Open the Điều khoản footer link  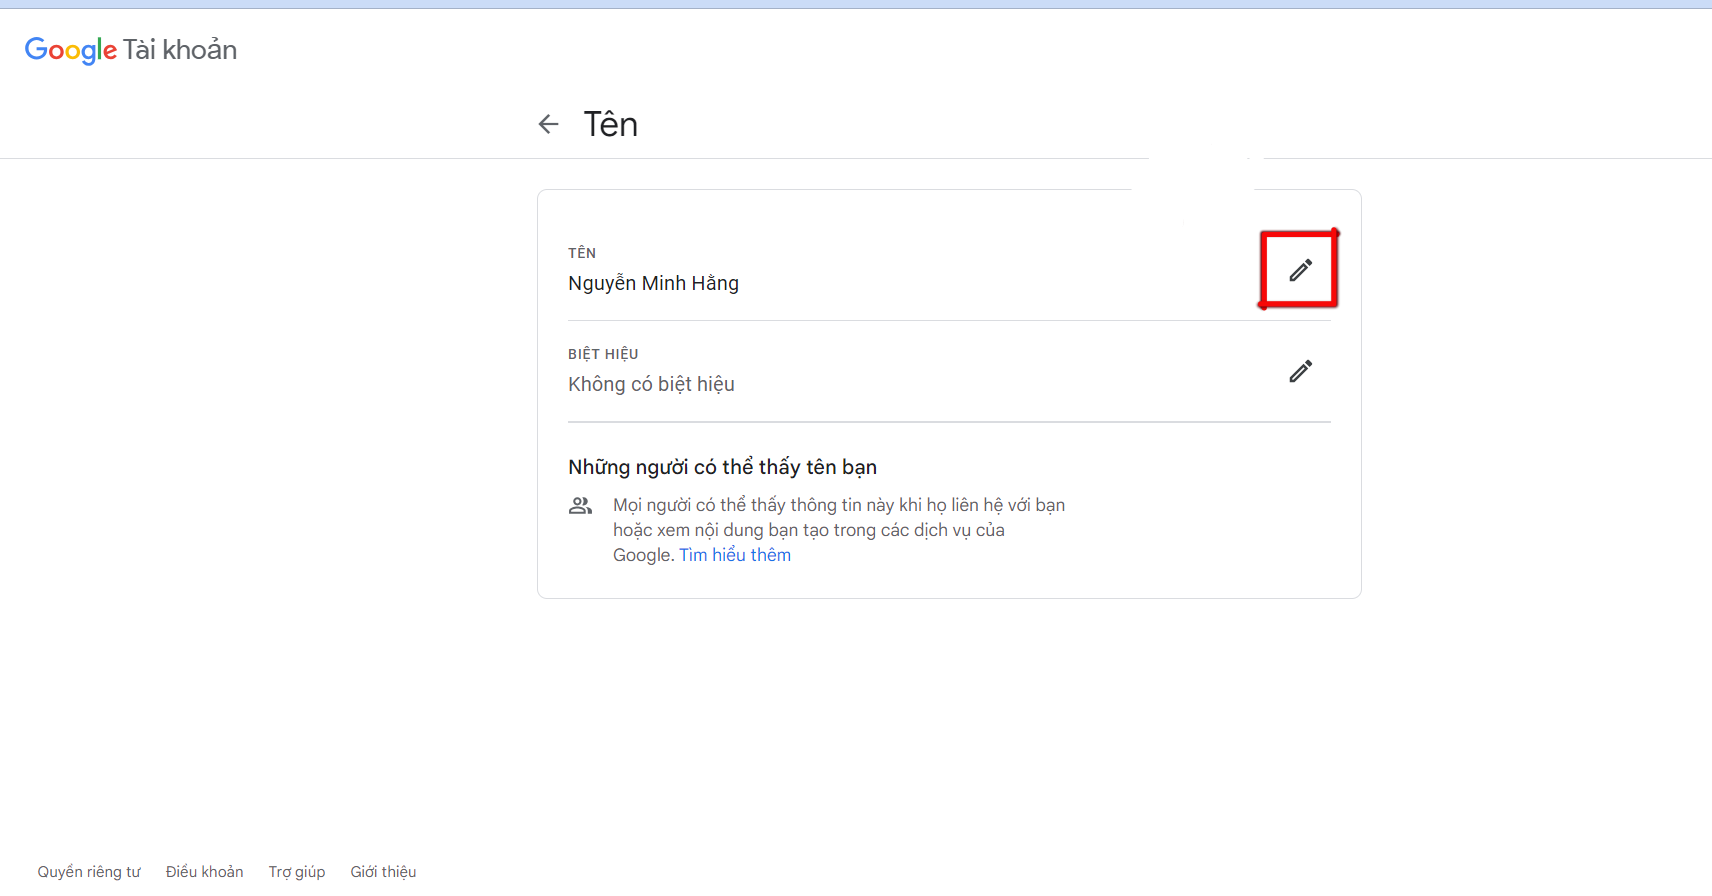[204, 872]
